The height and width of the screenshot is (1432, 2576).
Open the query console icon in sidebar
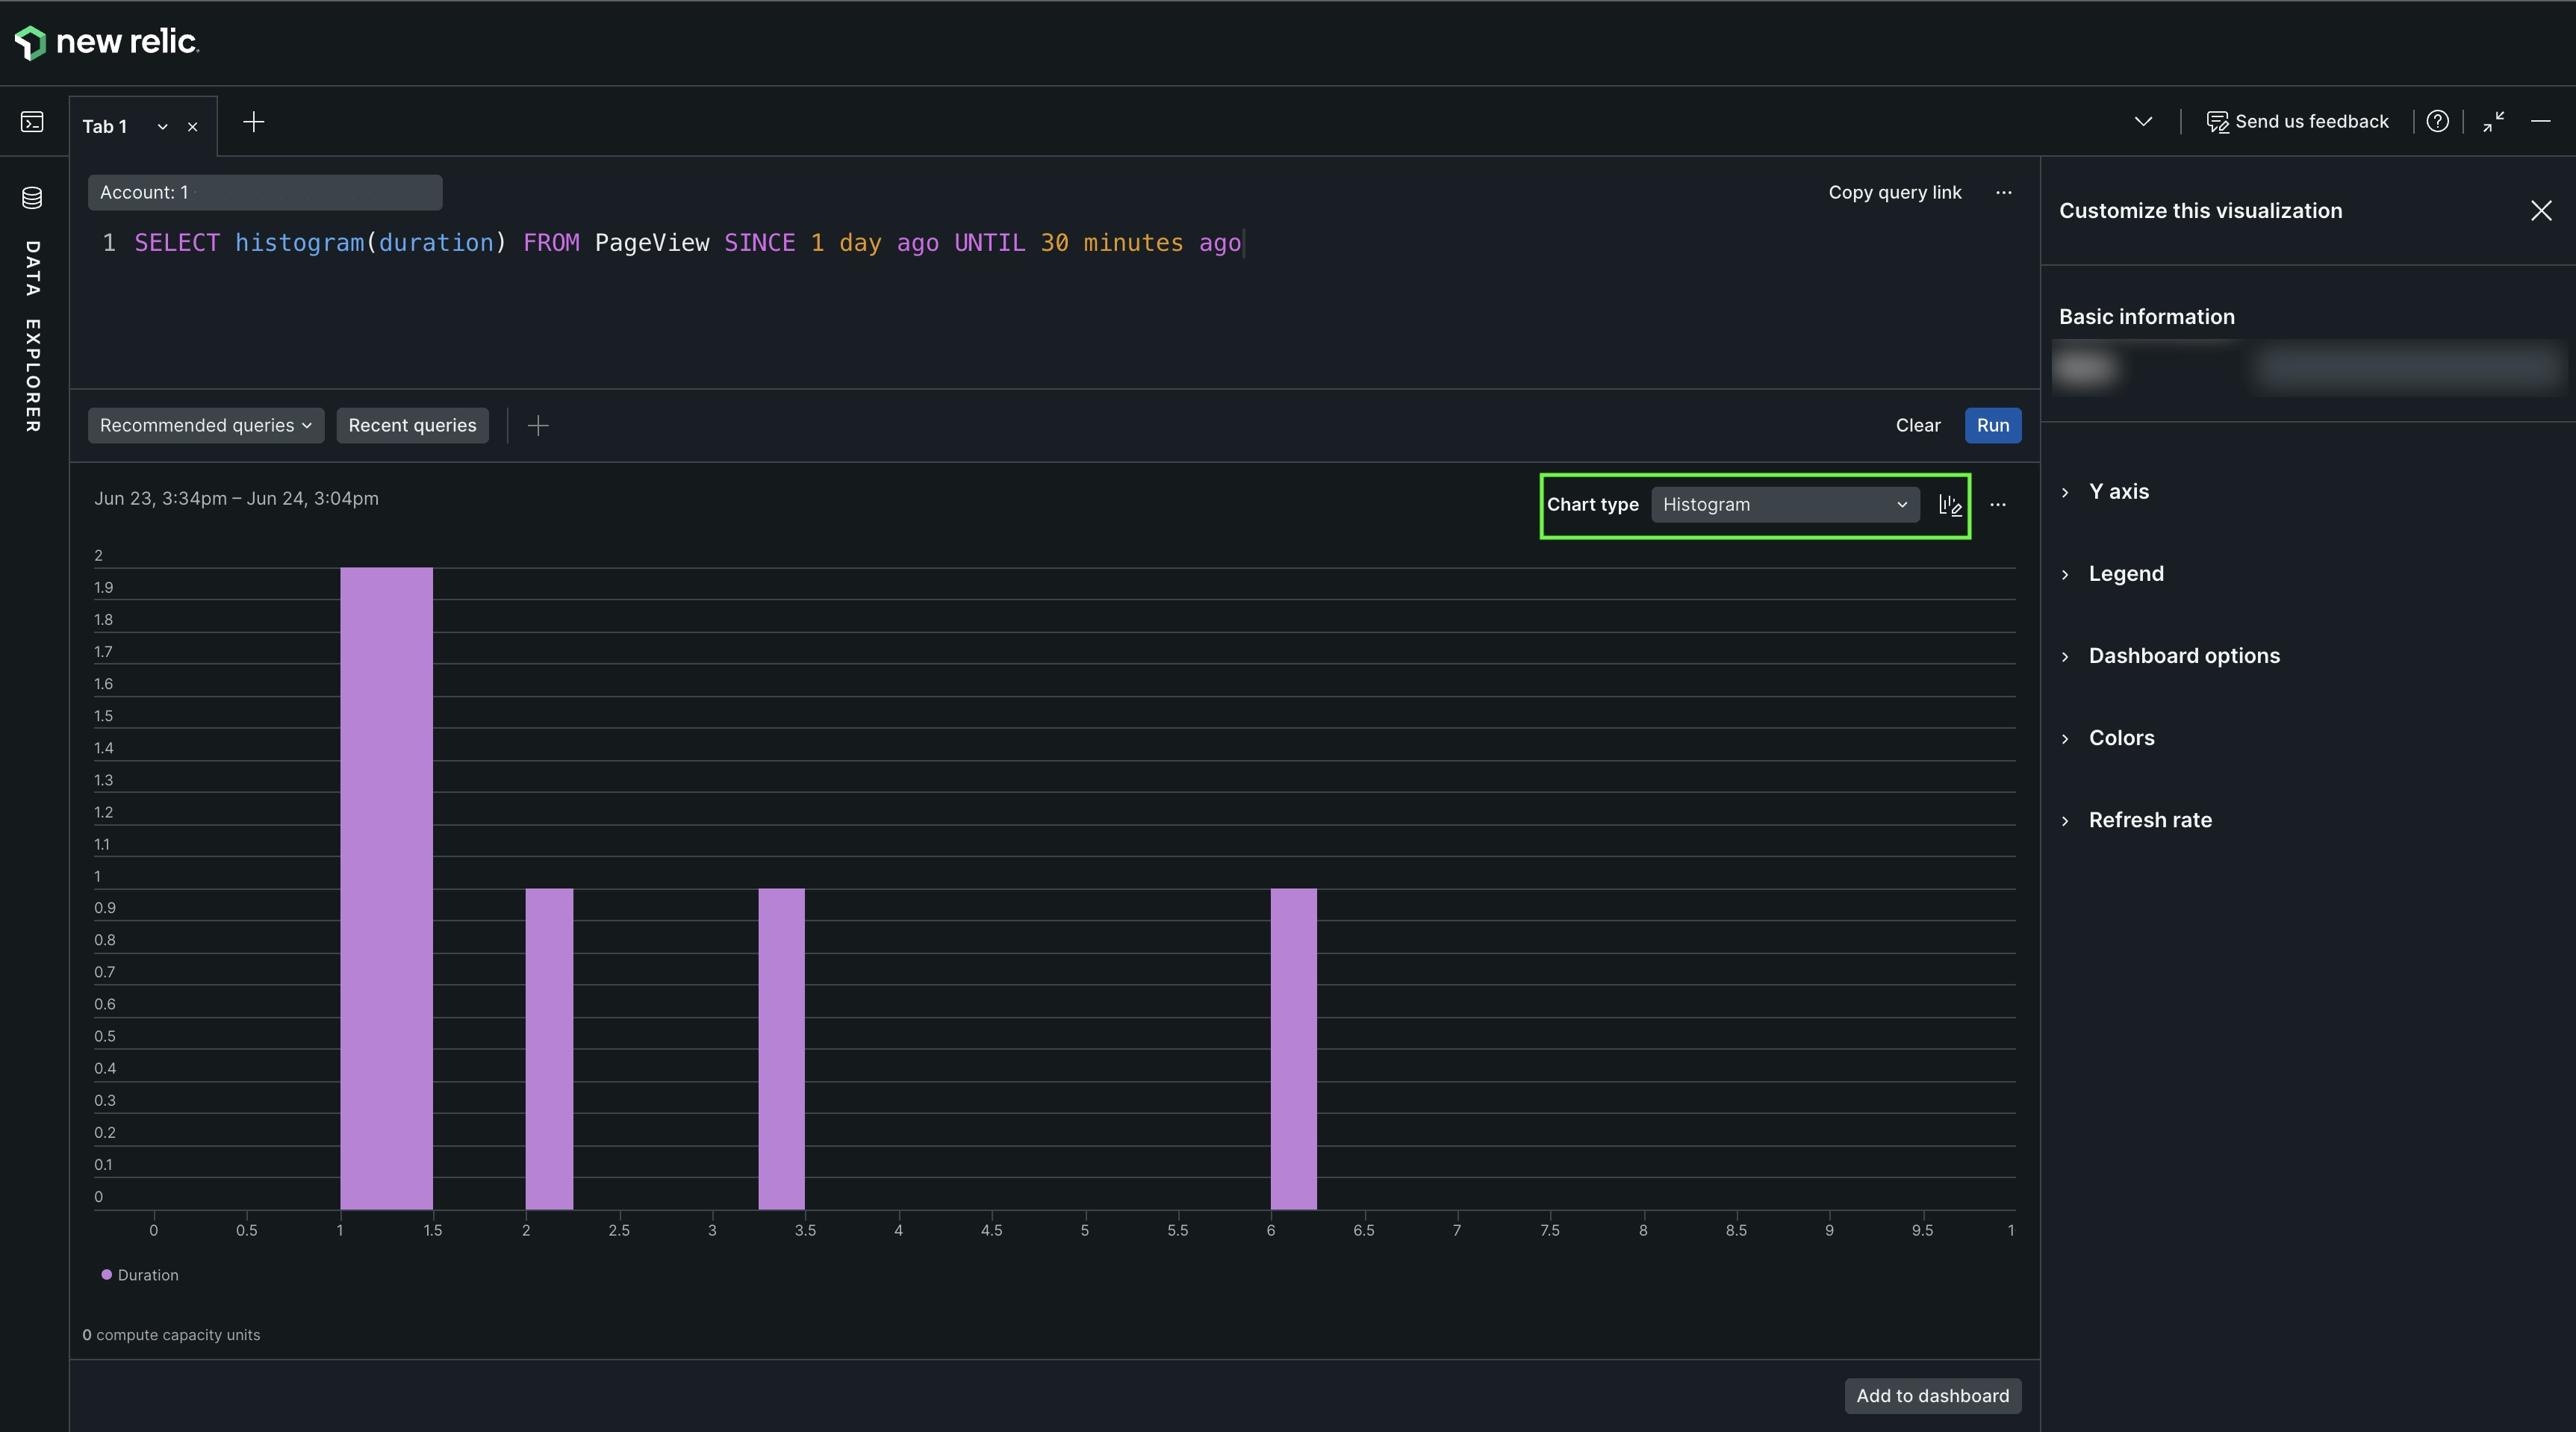[x=32, y=122]
